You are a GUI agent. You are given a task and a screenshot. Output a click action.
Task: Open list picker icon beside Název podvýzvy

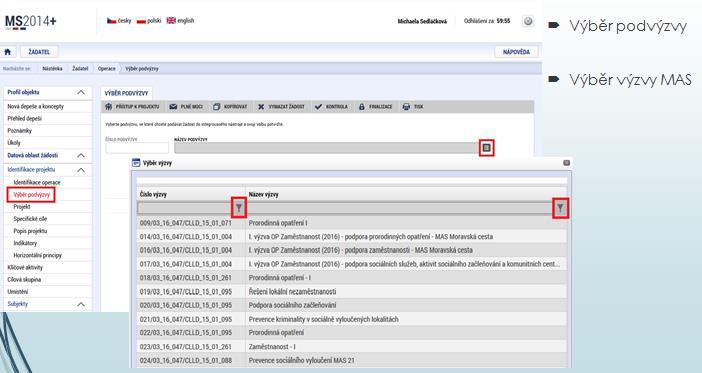coord(487,147)
